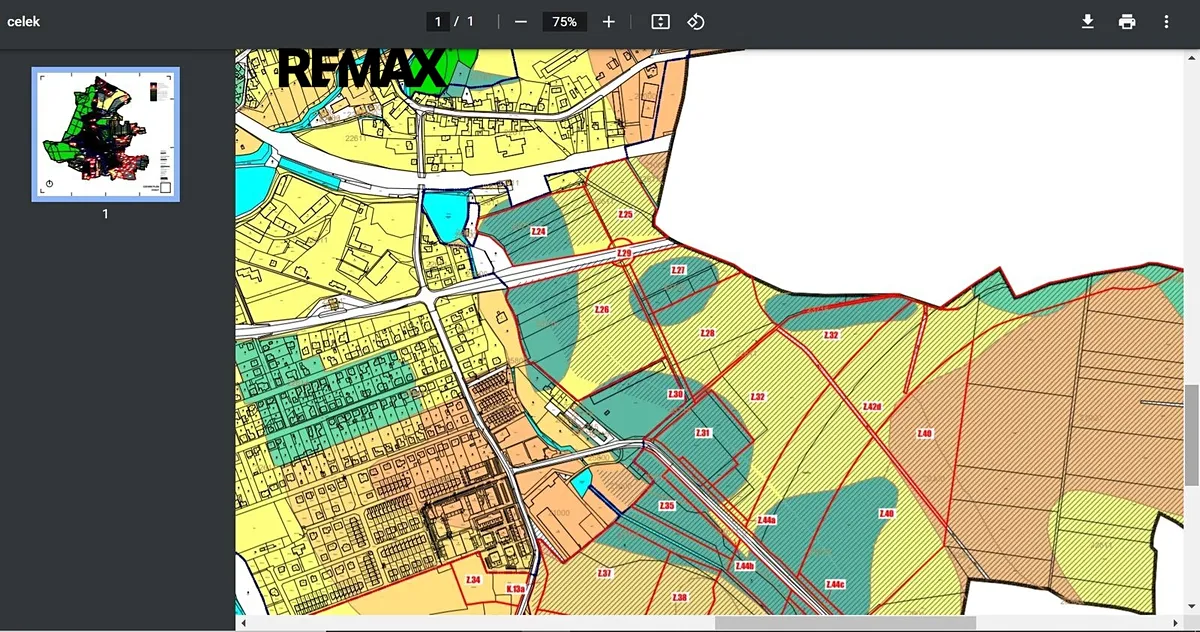Toggle the fit to page button
1200x632 pixels.
pos(660,22)
